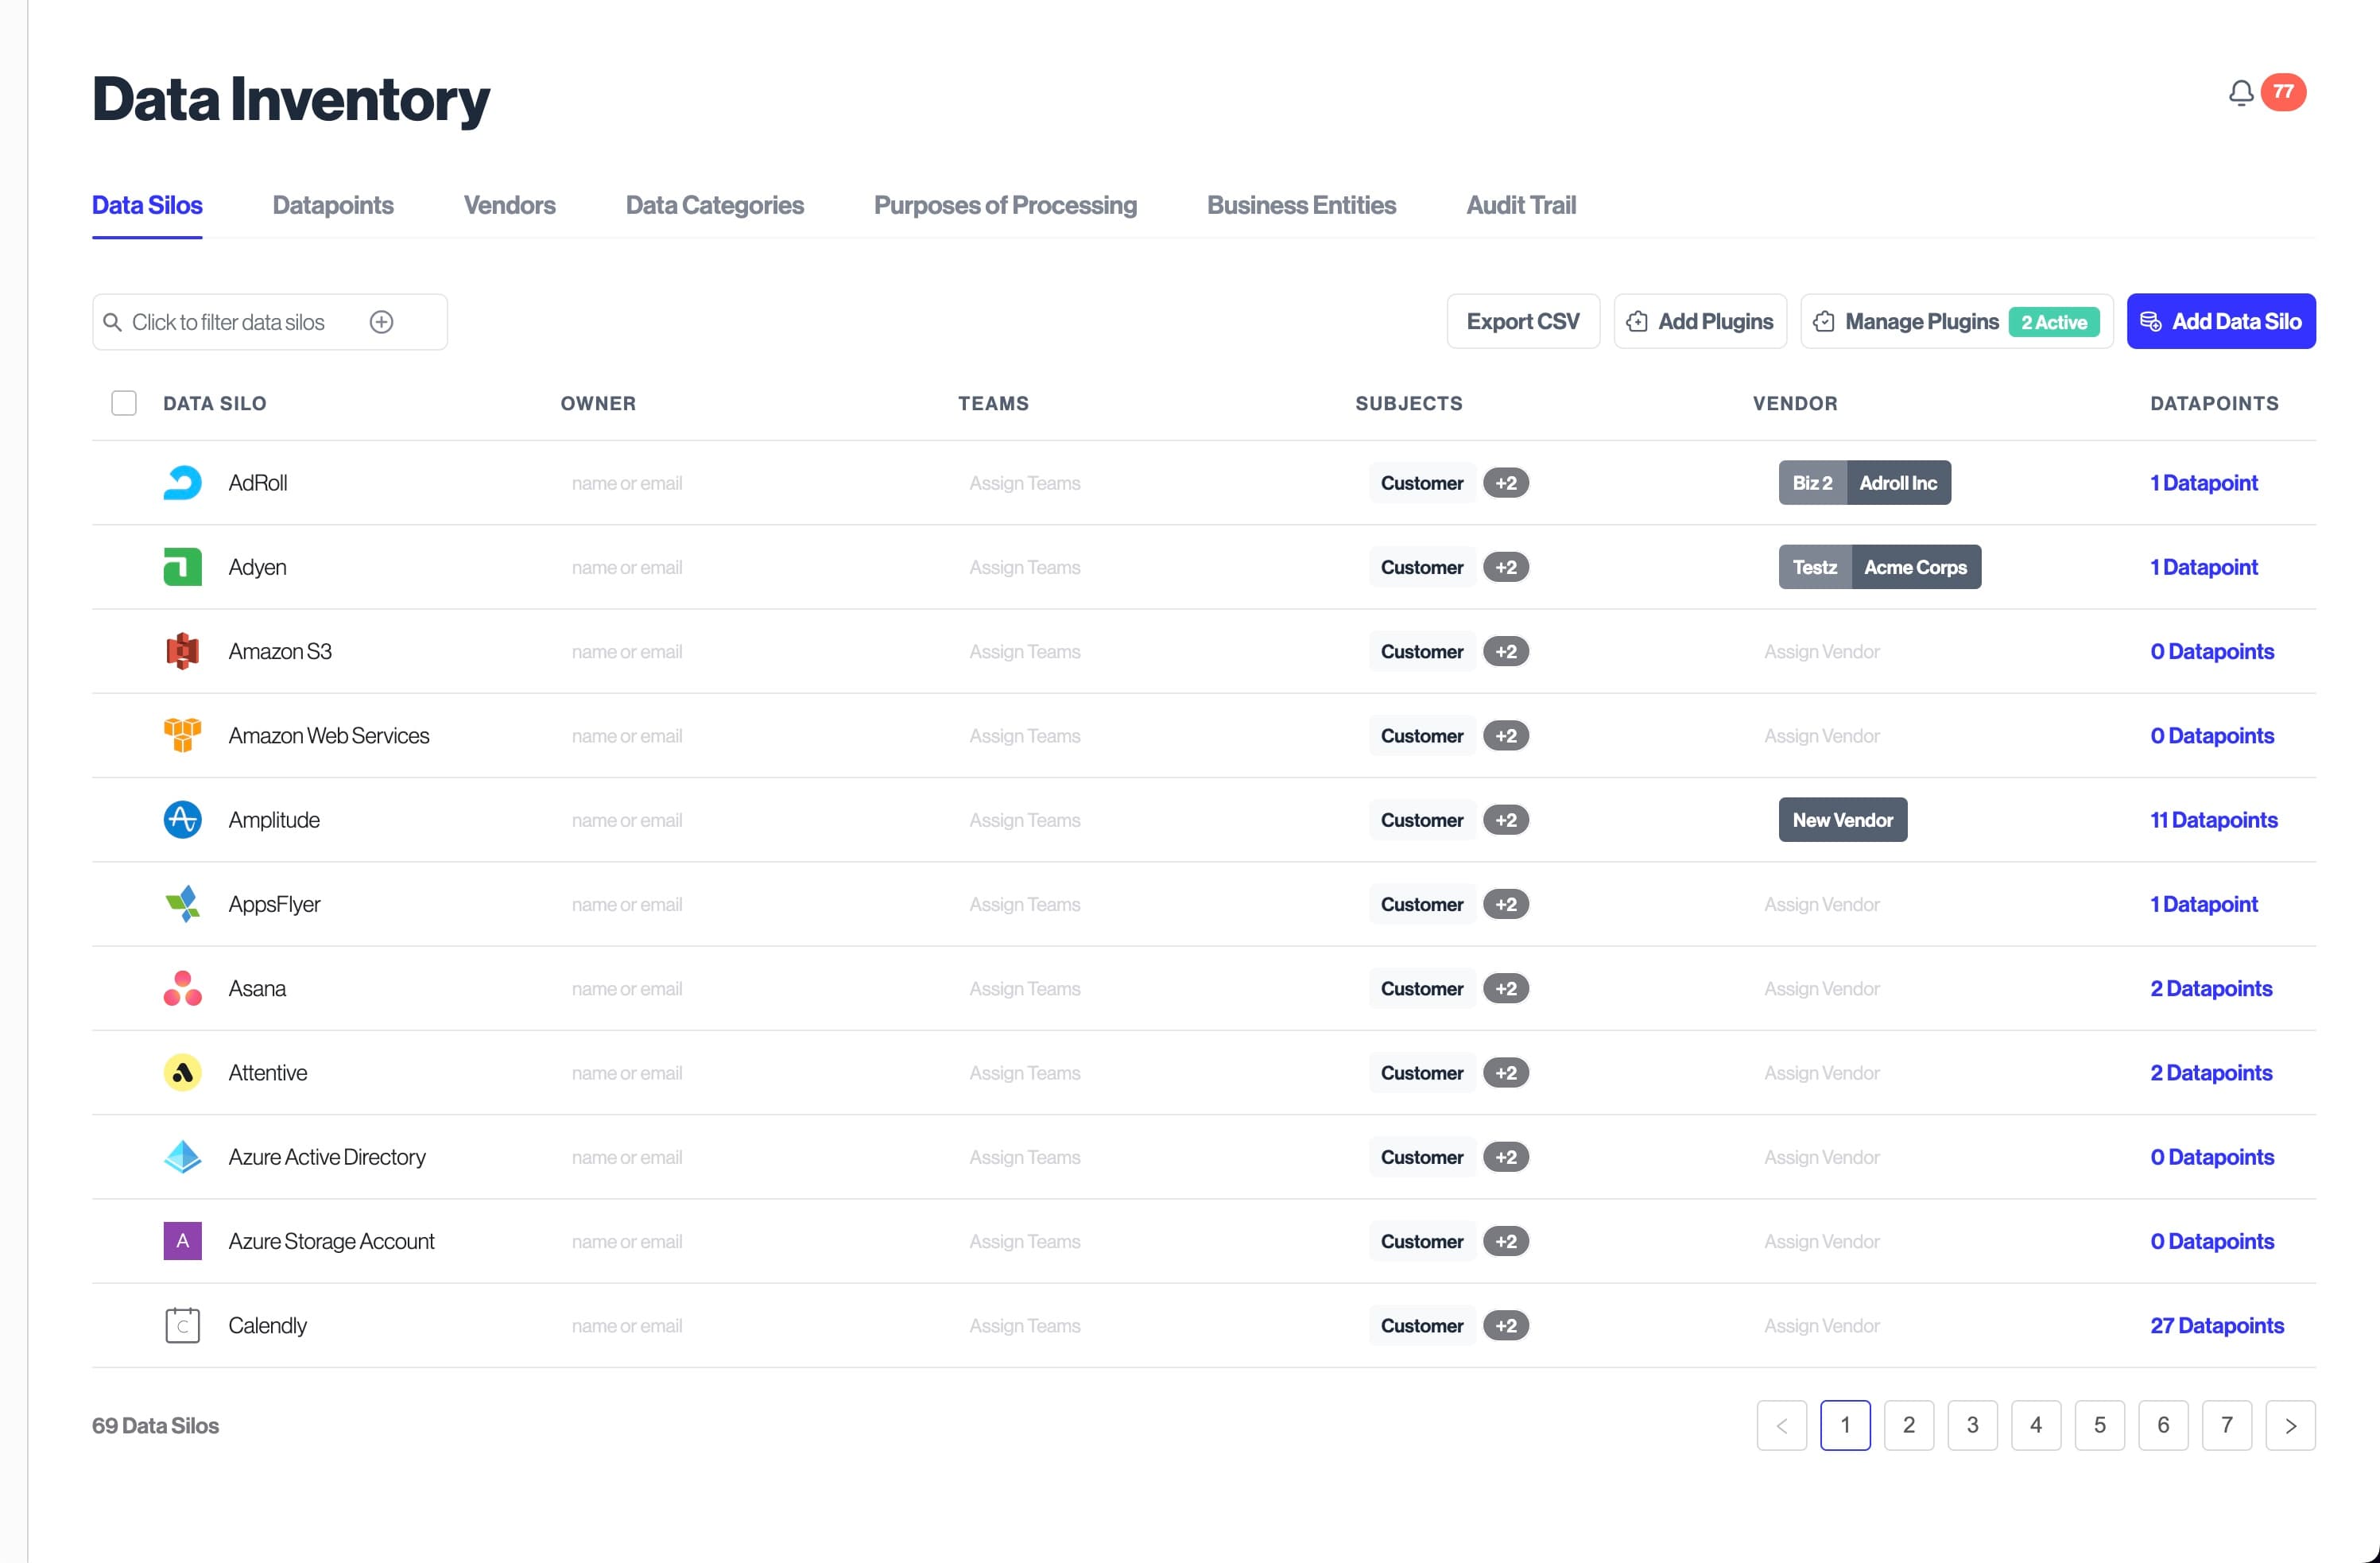Screen dimensions: 2380x1563
Task: Go to page 3
Action: (x=1972, y=1425)
